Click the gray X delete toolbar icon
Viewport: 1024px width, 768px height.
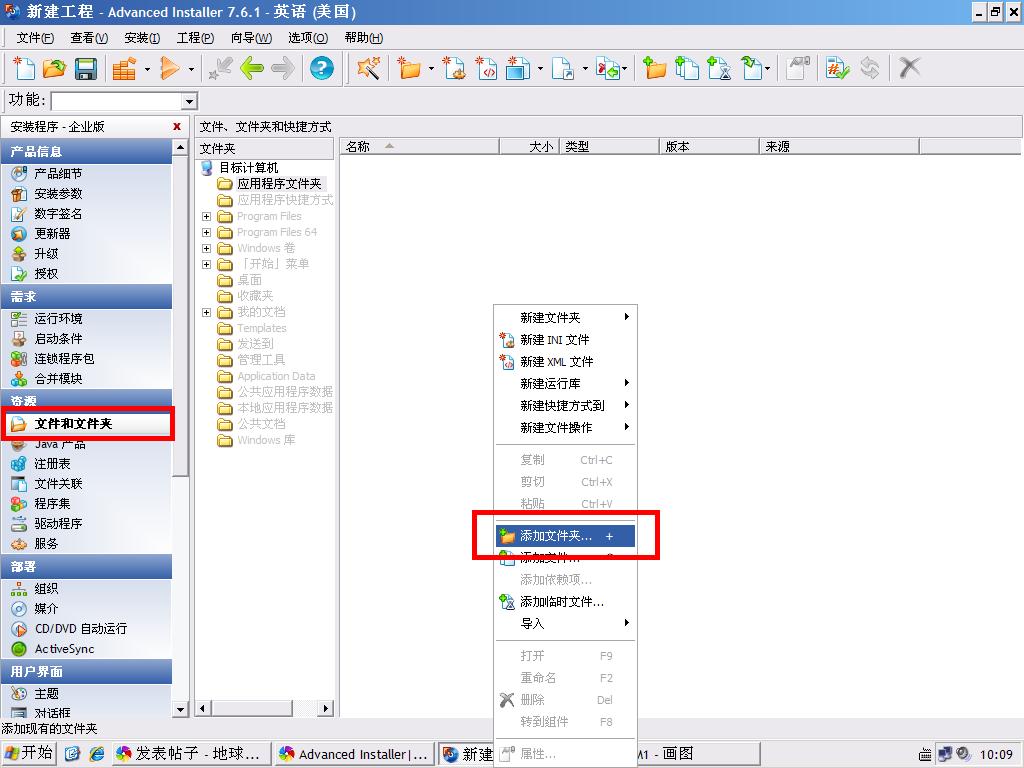pyautogui.click(x=909, y=68)
